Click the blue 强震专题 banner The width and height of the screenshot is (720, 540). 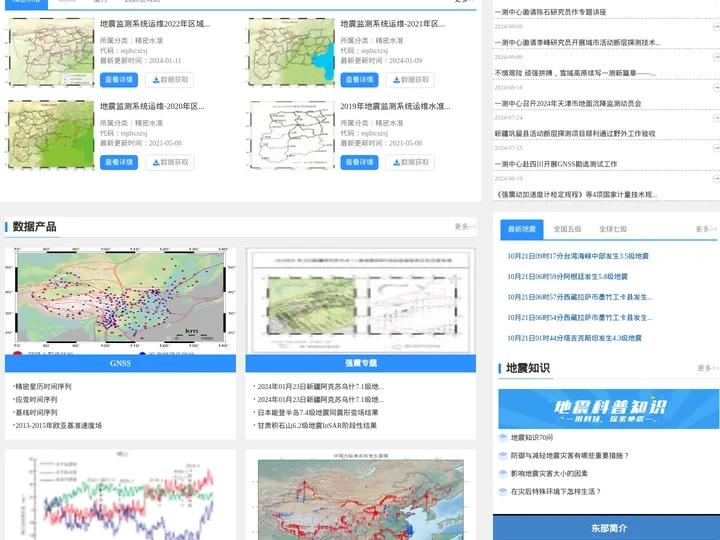[x=360, y=363]
